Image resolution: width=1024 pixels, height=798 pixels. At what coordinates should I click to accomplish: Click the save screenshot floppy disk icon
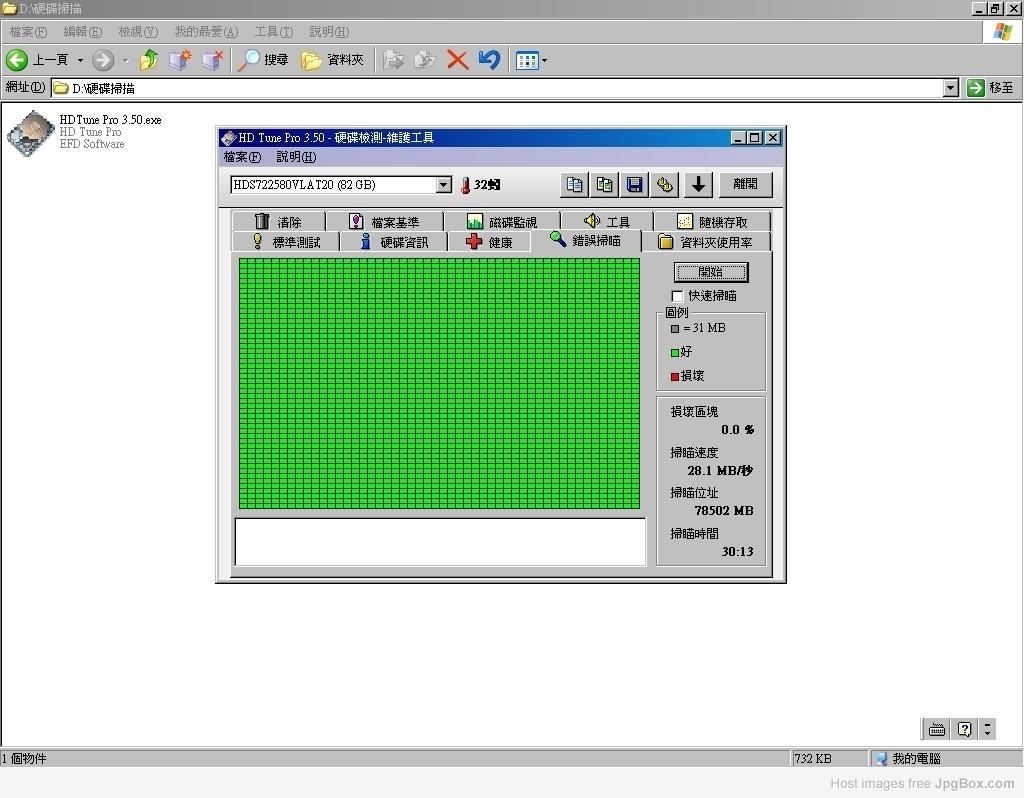tap(634, 184)
